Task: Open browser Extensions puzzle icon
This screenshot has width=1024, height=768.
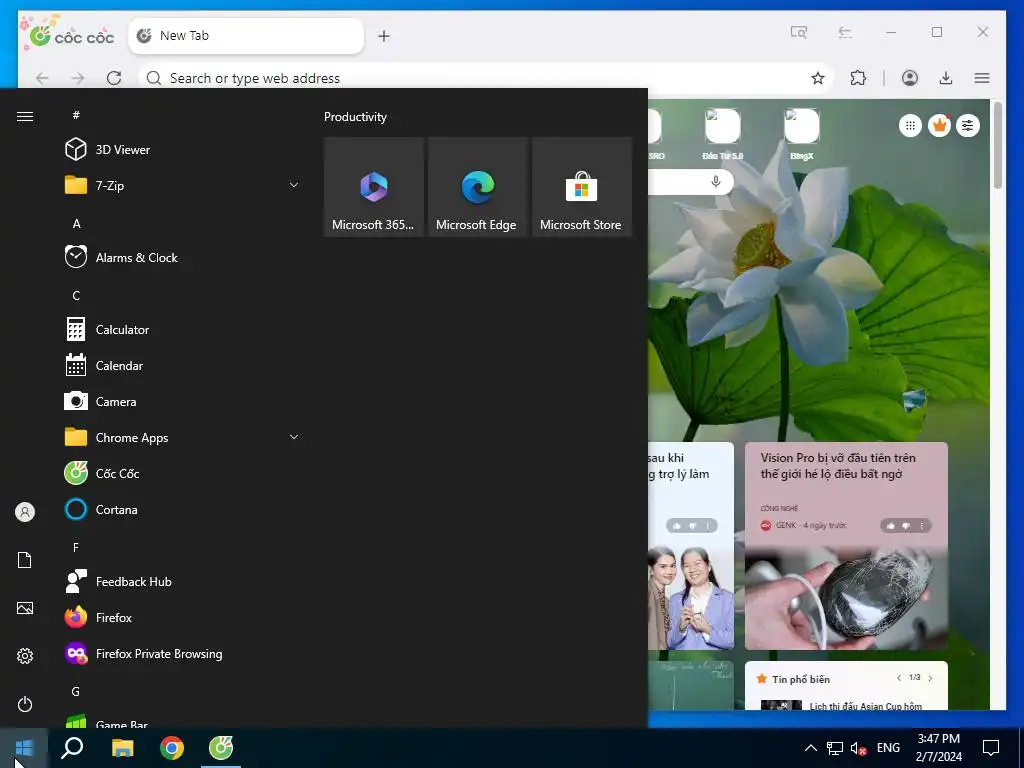Action: 858,78
